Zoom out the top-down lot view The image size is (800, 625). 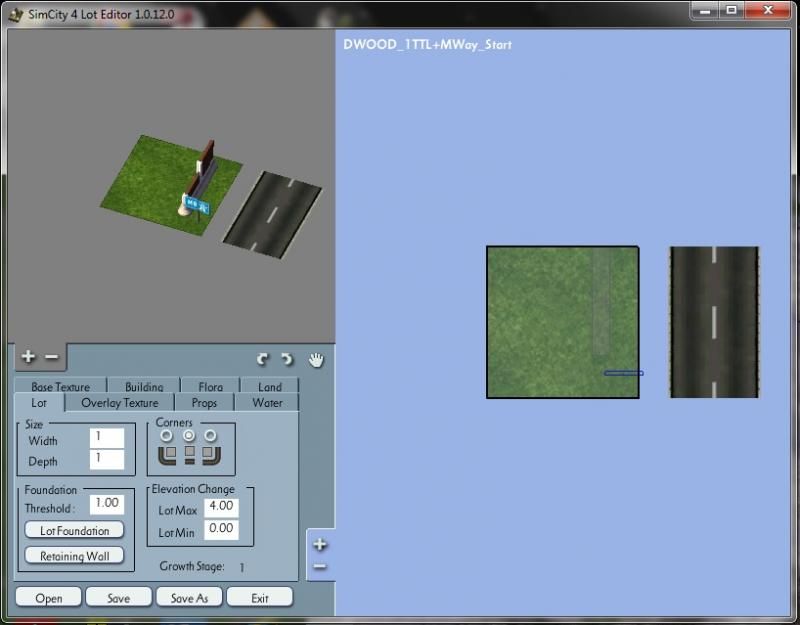click(x=320, y=566)
